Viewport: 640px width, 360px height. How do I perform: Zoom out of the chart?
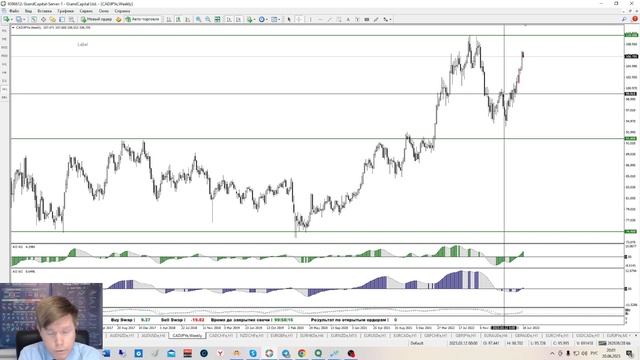pyautogui.click(x=208, y=19)
